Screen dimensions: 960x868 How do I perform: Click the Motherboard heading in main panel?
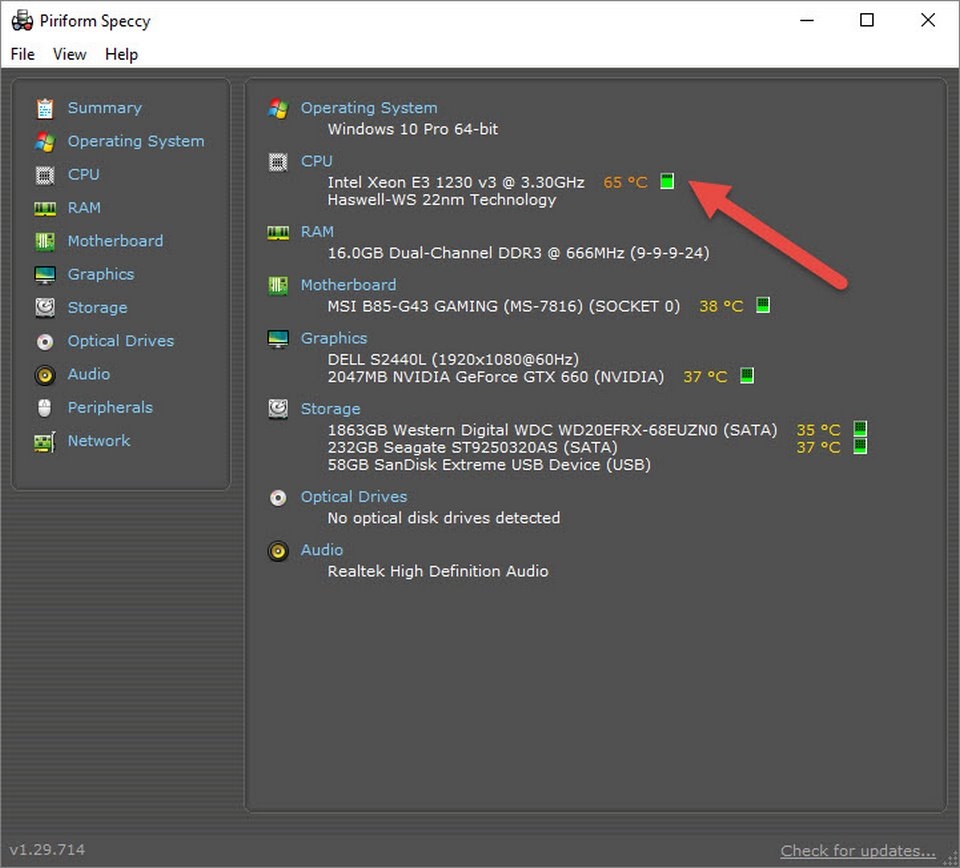[x=348, y=285]
